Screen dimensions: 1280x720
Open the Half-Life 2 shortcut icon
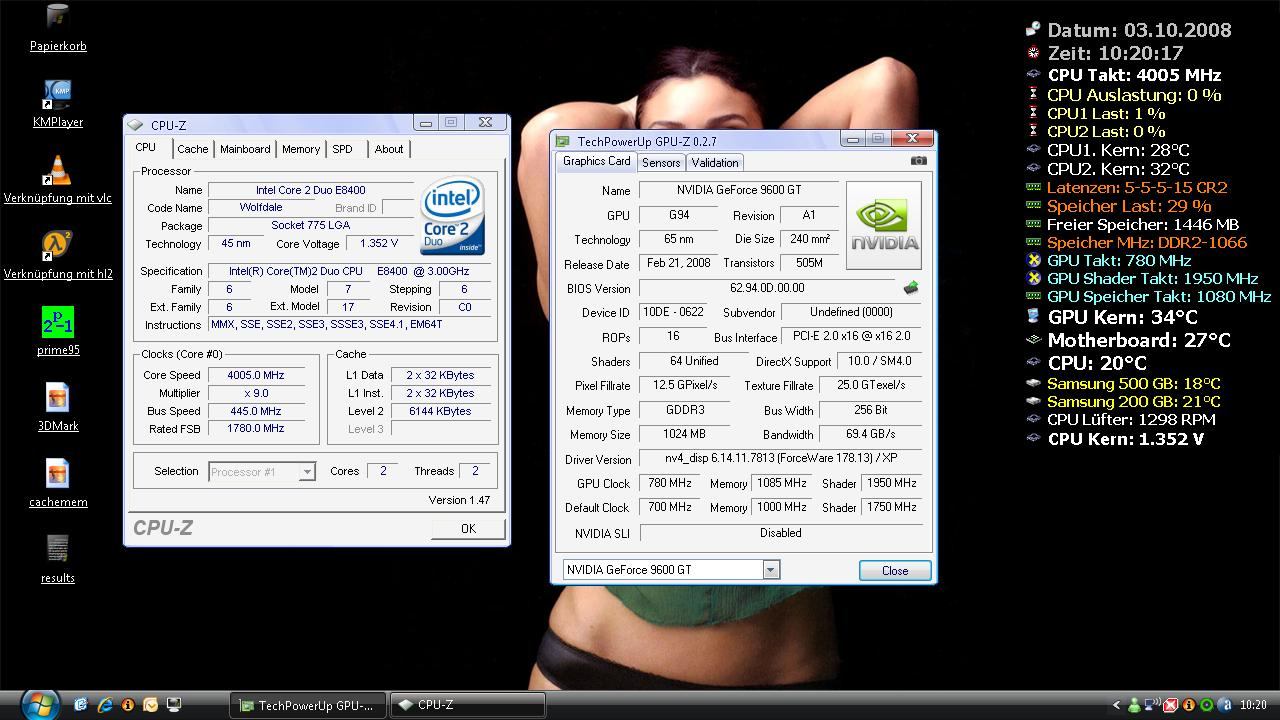[58, 256]
